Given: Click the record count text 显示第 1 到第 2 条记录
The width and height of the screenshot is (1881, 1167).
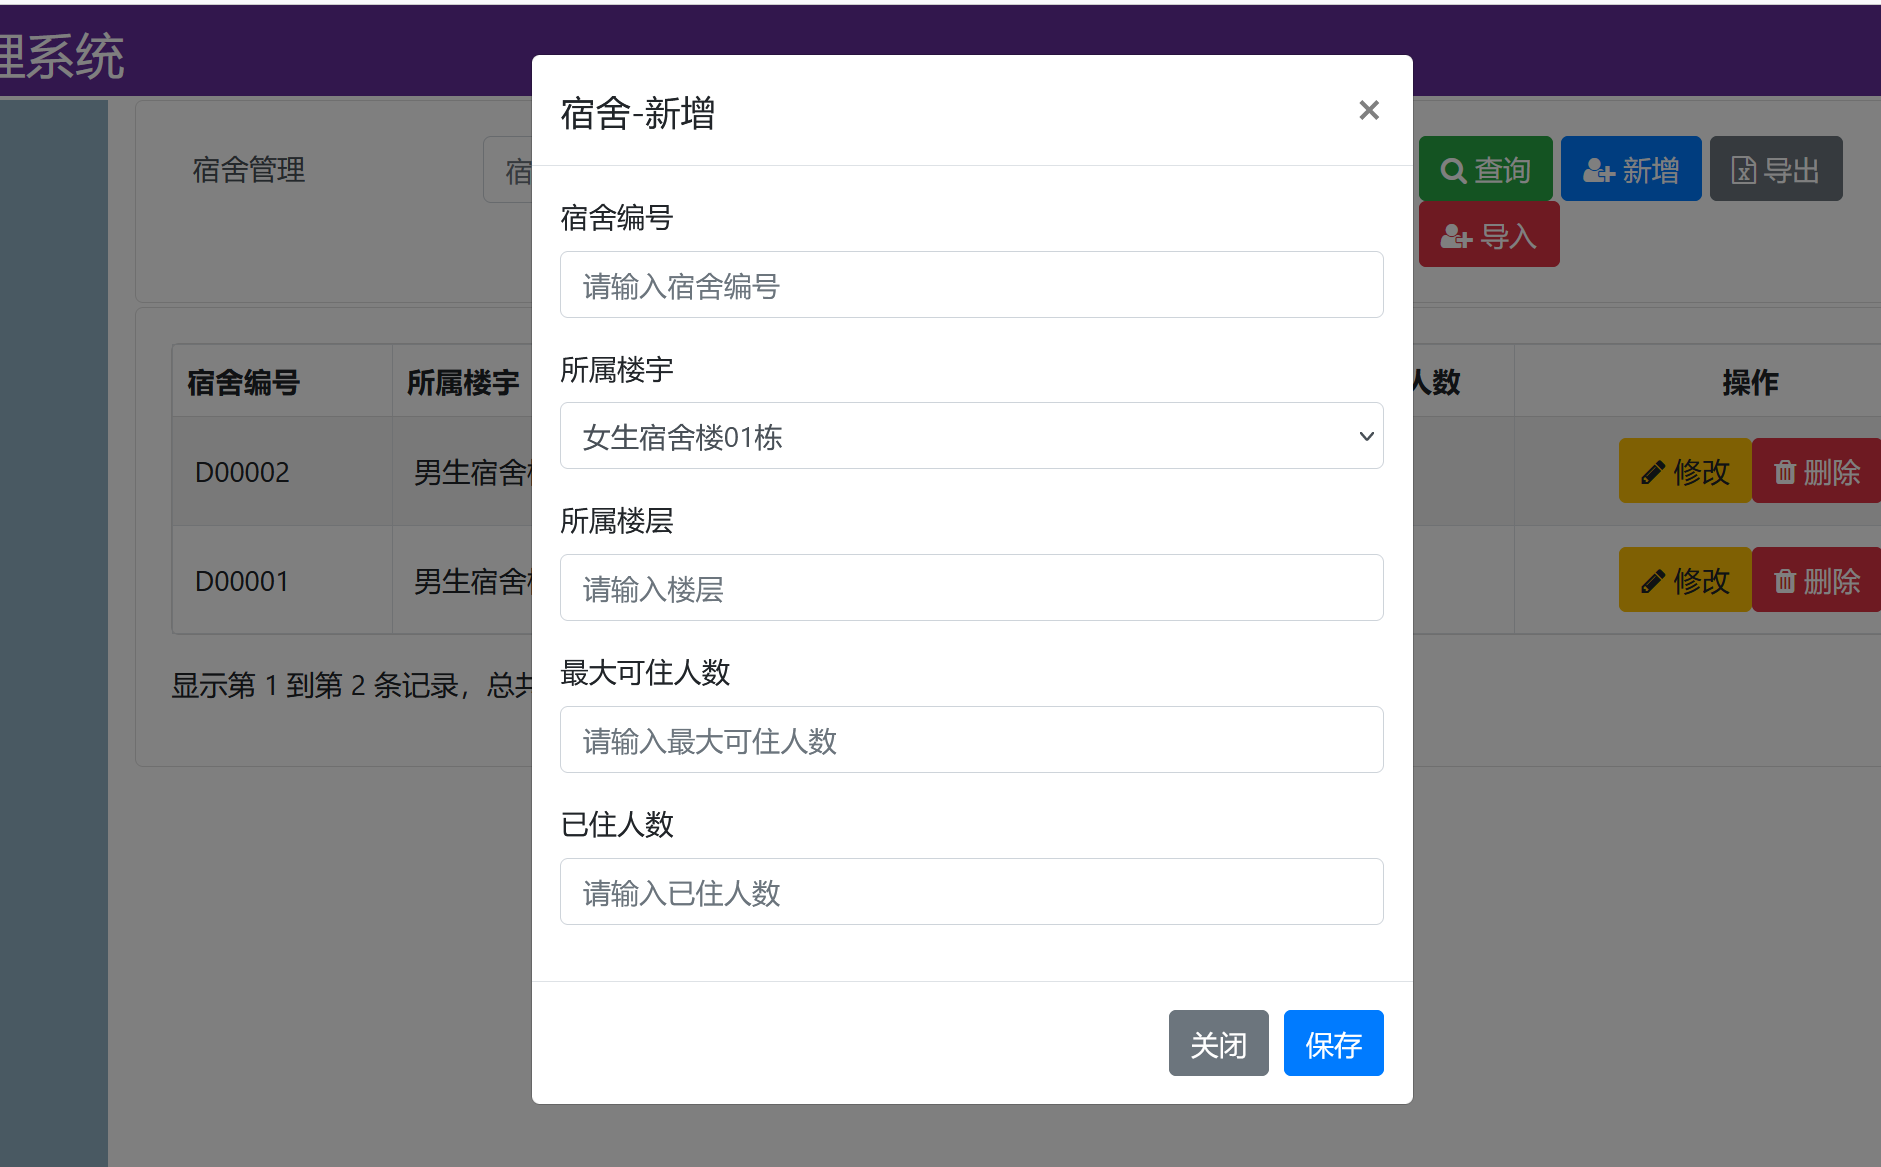Looking at the screenshot, I should pos(314,685).
